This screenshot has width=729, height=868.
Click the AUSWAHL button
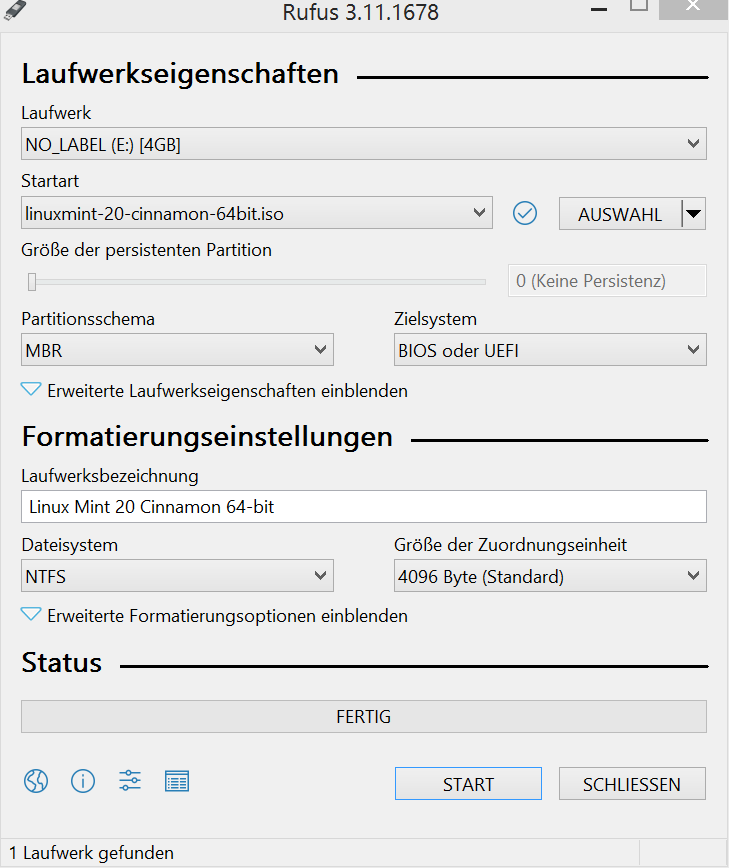tap(620, 214)
